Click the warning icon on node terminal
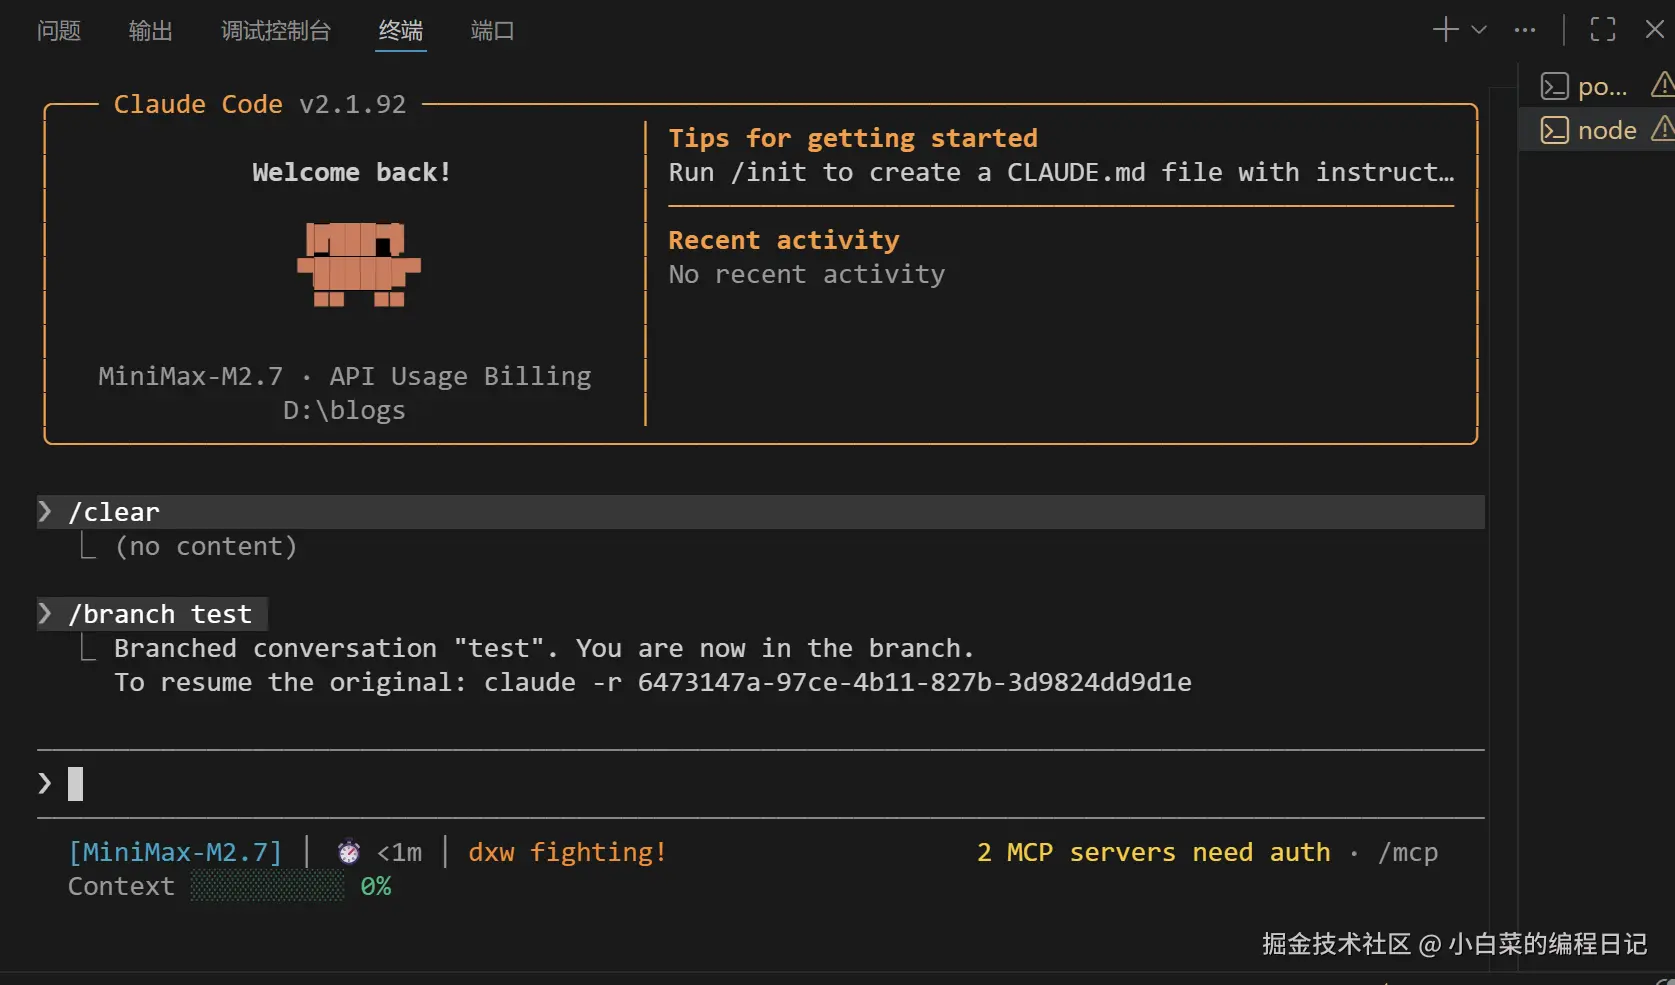 pos(1662,129)
